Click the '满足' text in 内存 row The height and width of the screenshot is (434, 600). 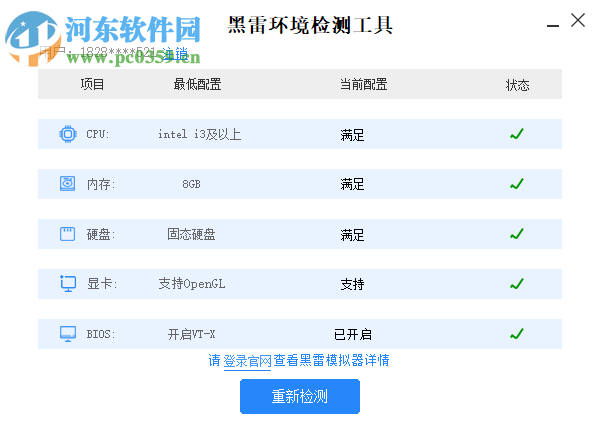point(352,184)
